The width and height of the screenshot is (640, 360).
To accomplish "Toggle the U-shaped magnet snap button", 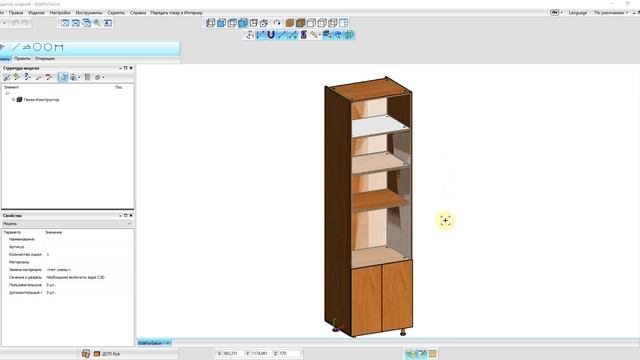I will click(x=271, y=35).
